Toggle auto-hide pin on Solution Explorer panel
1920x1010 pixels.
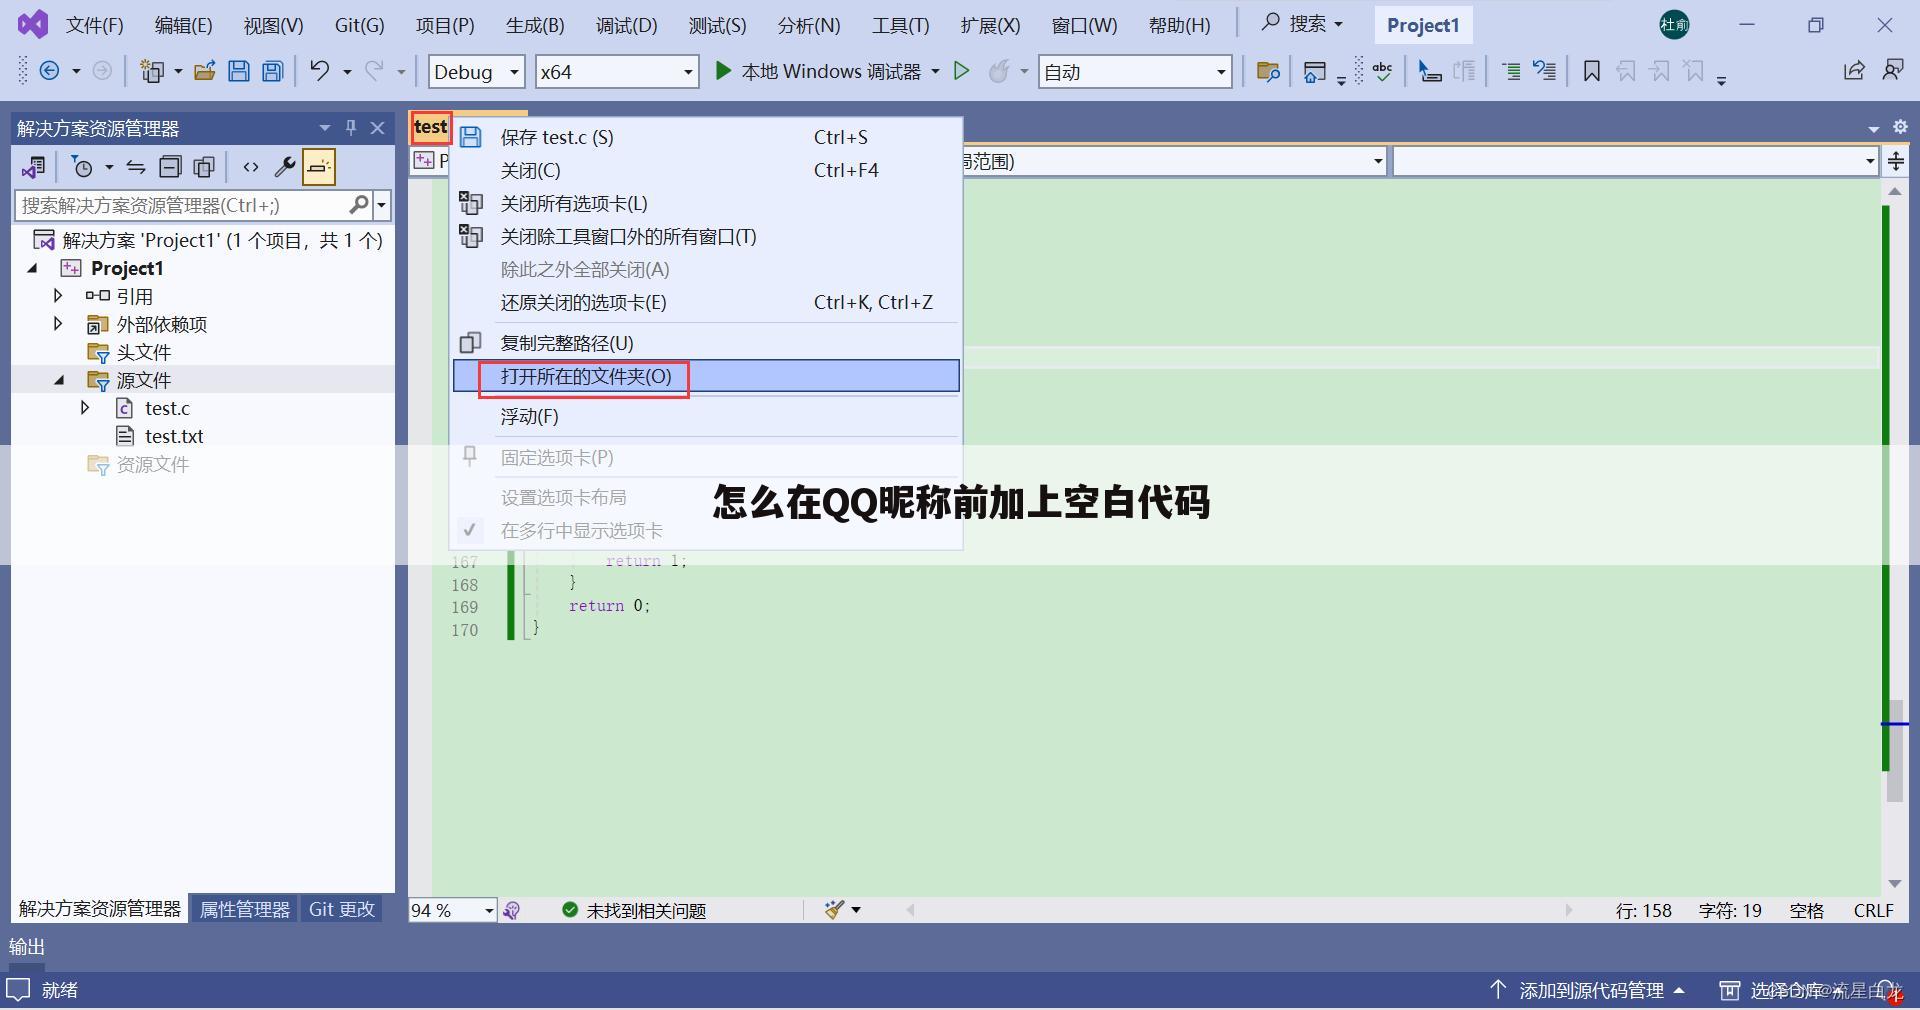pyautogui.click(x=351, y=127)
